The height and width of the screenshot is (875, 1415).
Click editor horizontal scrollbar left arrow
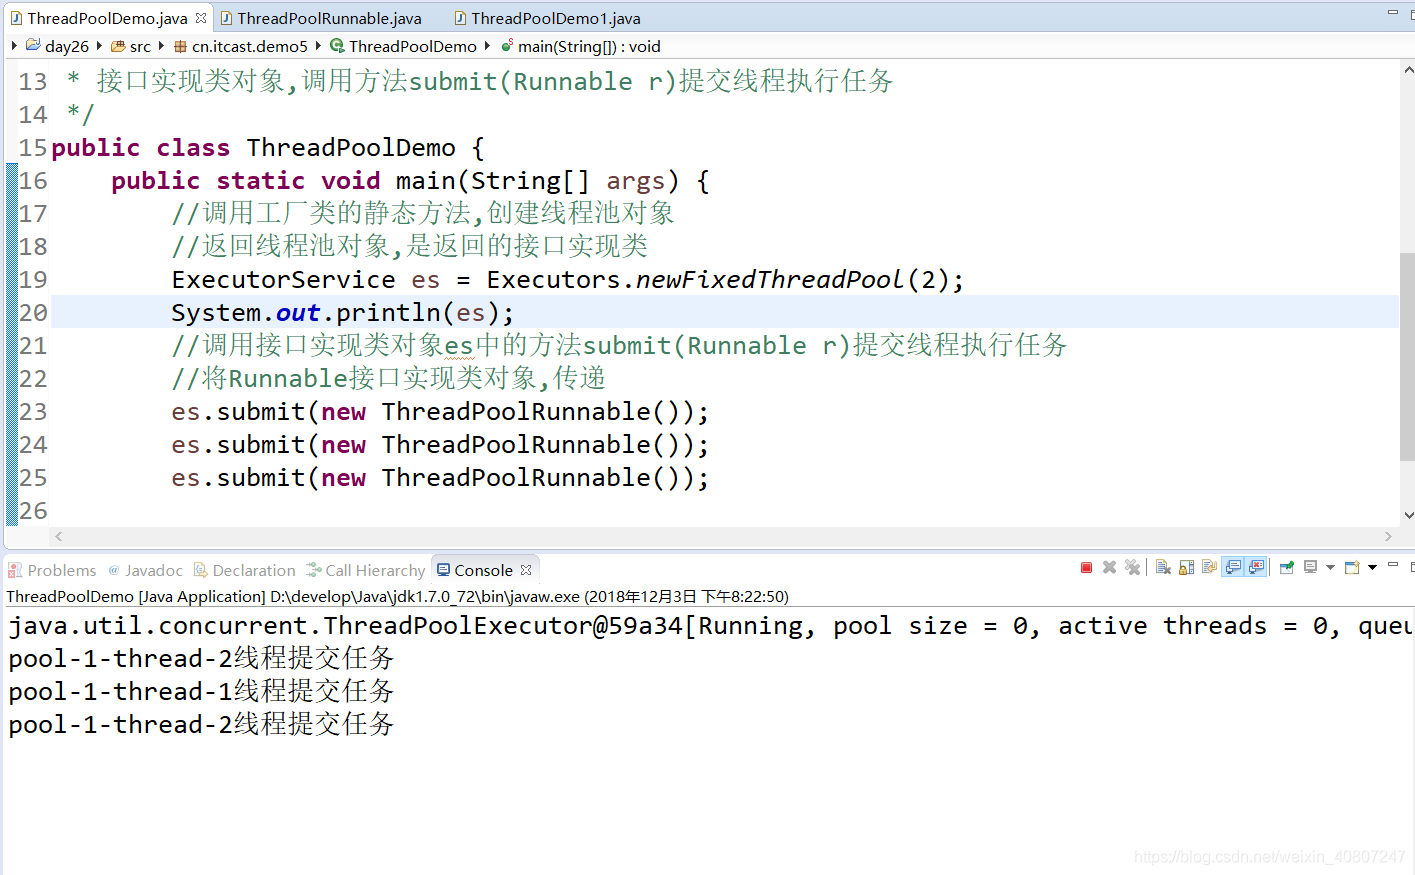pyautogui.click(x=59, y=537)
